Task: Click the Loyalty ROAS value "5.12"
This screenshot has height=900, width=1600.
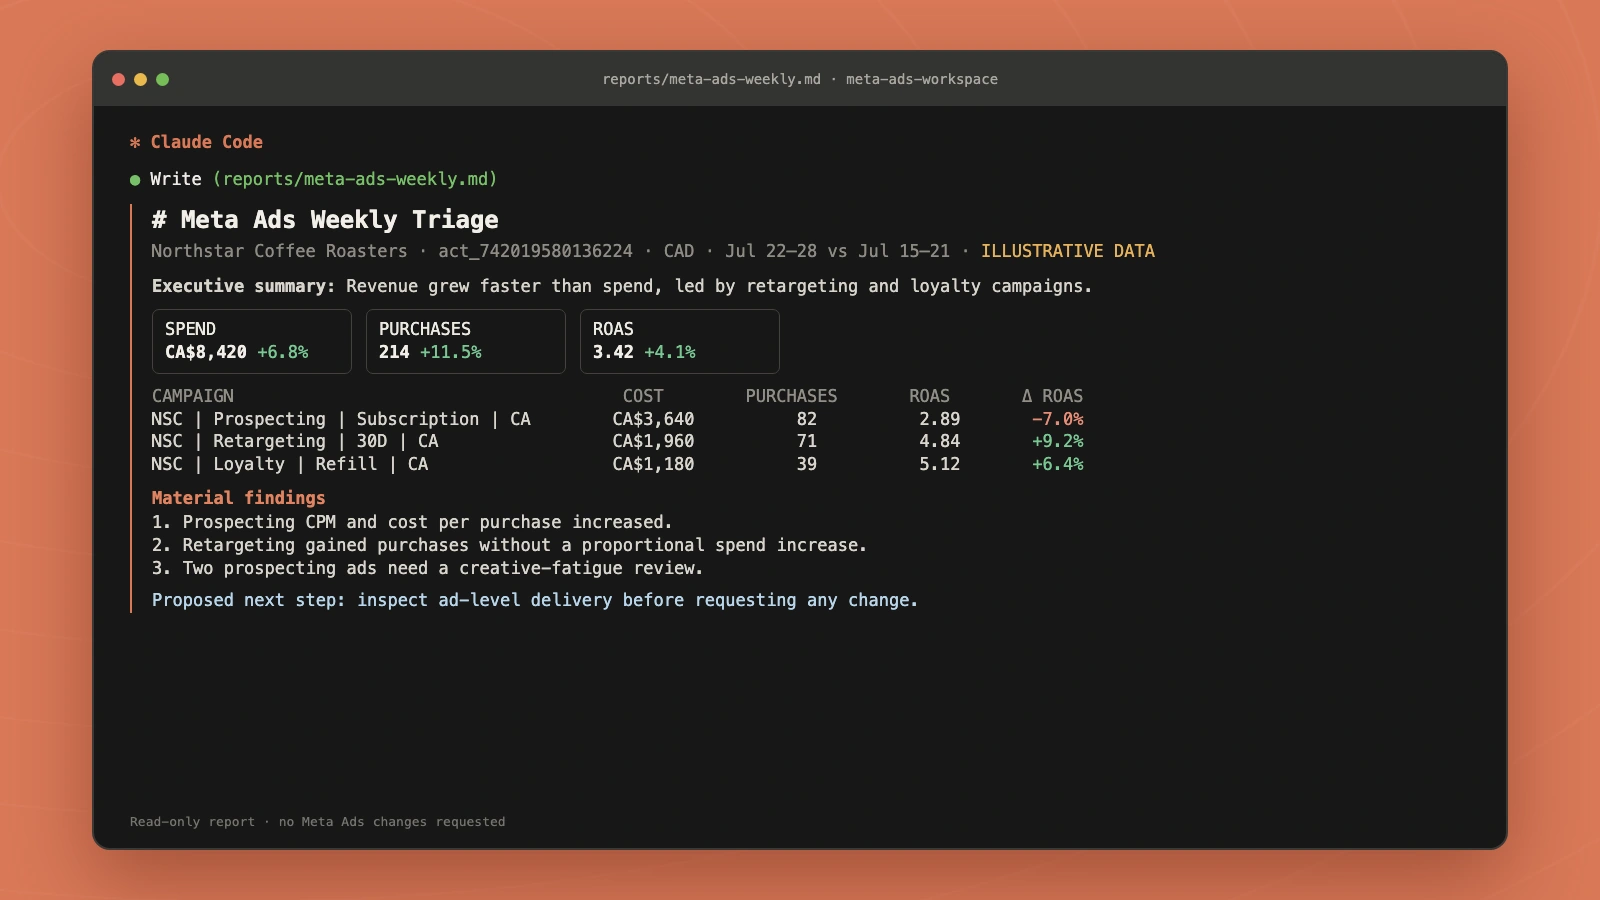Action: tap(940, 464)
